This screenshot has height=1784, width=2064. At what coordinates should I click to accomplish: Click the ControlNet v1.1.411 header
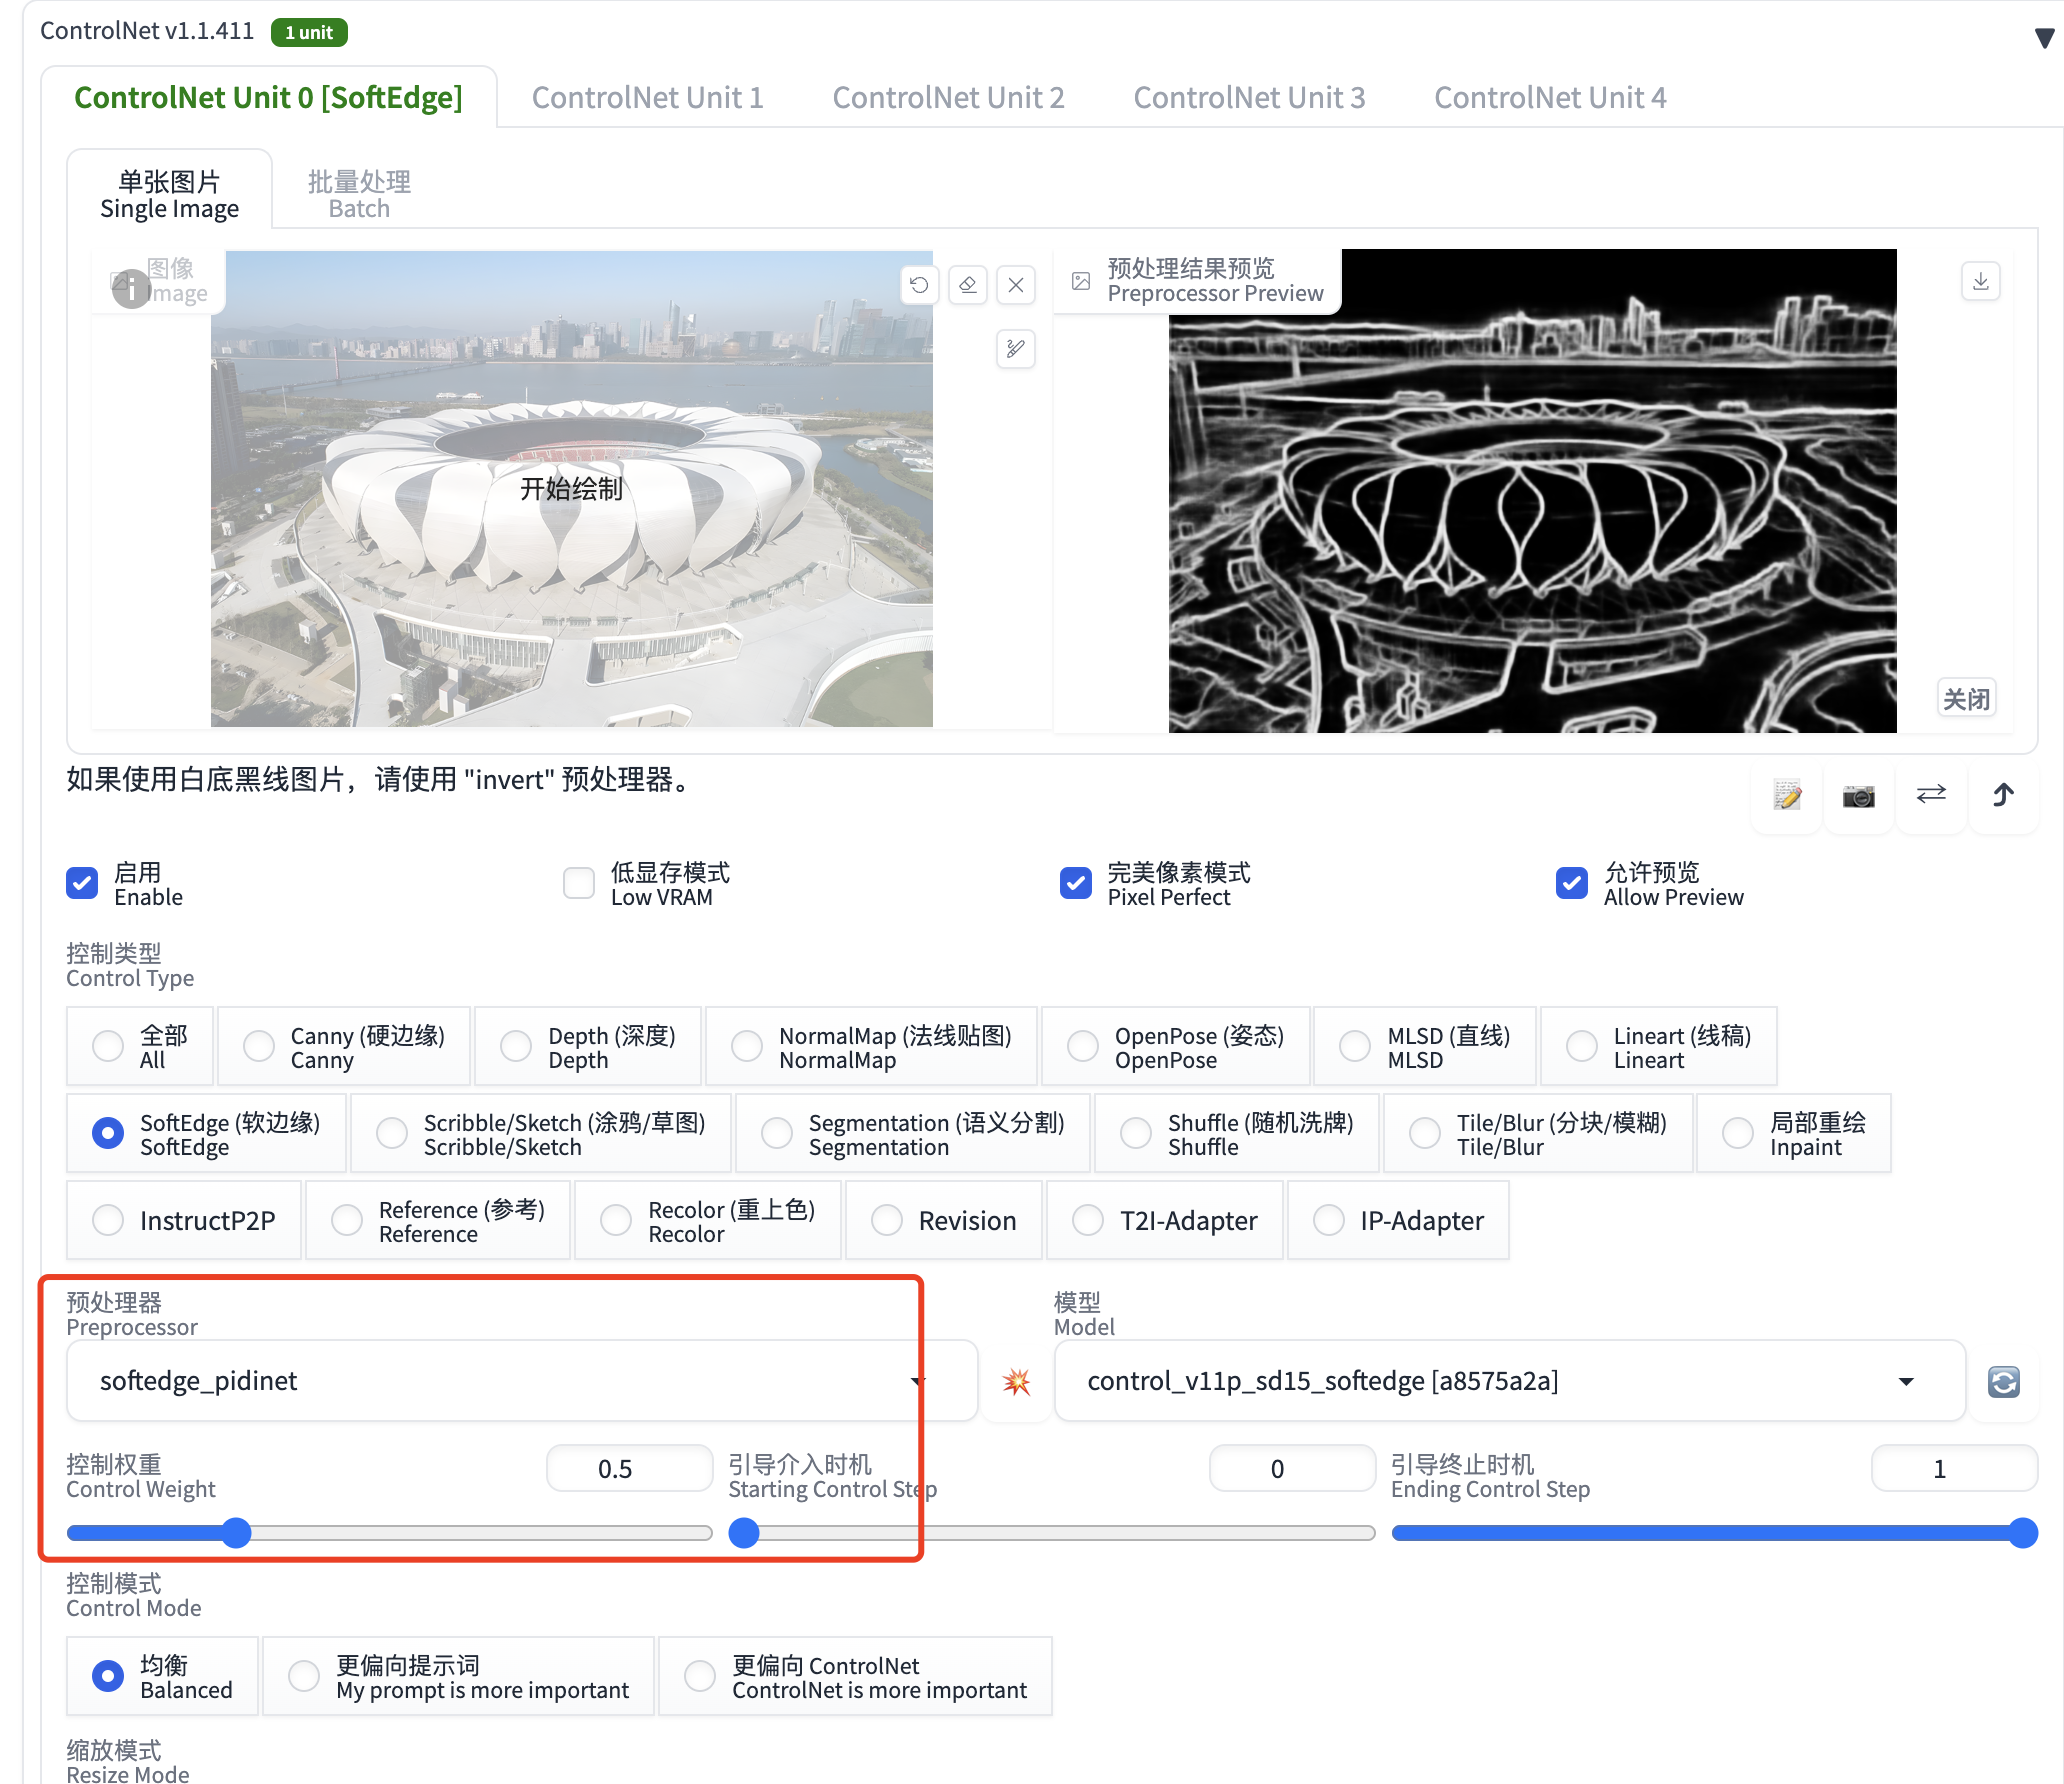tap(147, 31)
